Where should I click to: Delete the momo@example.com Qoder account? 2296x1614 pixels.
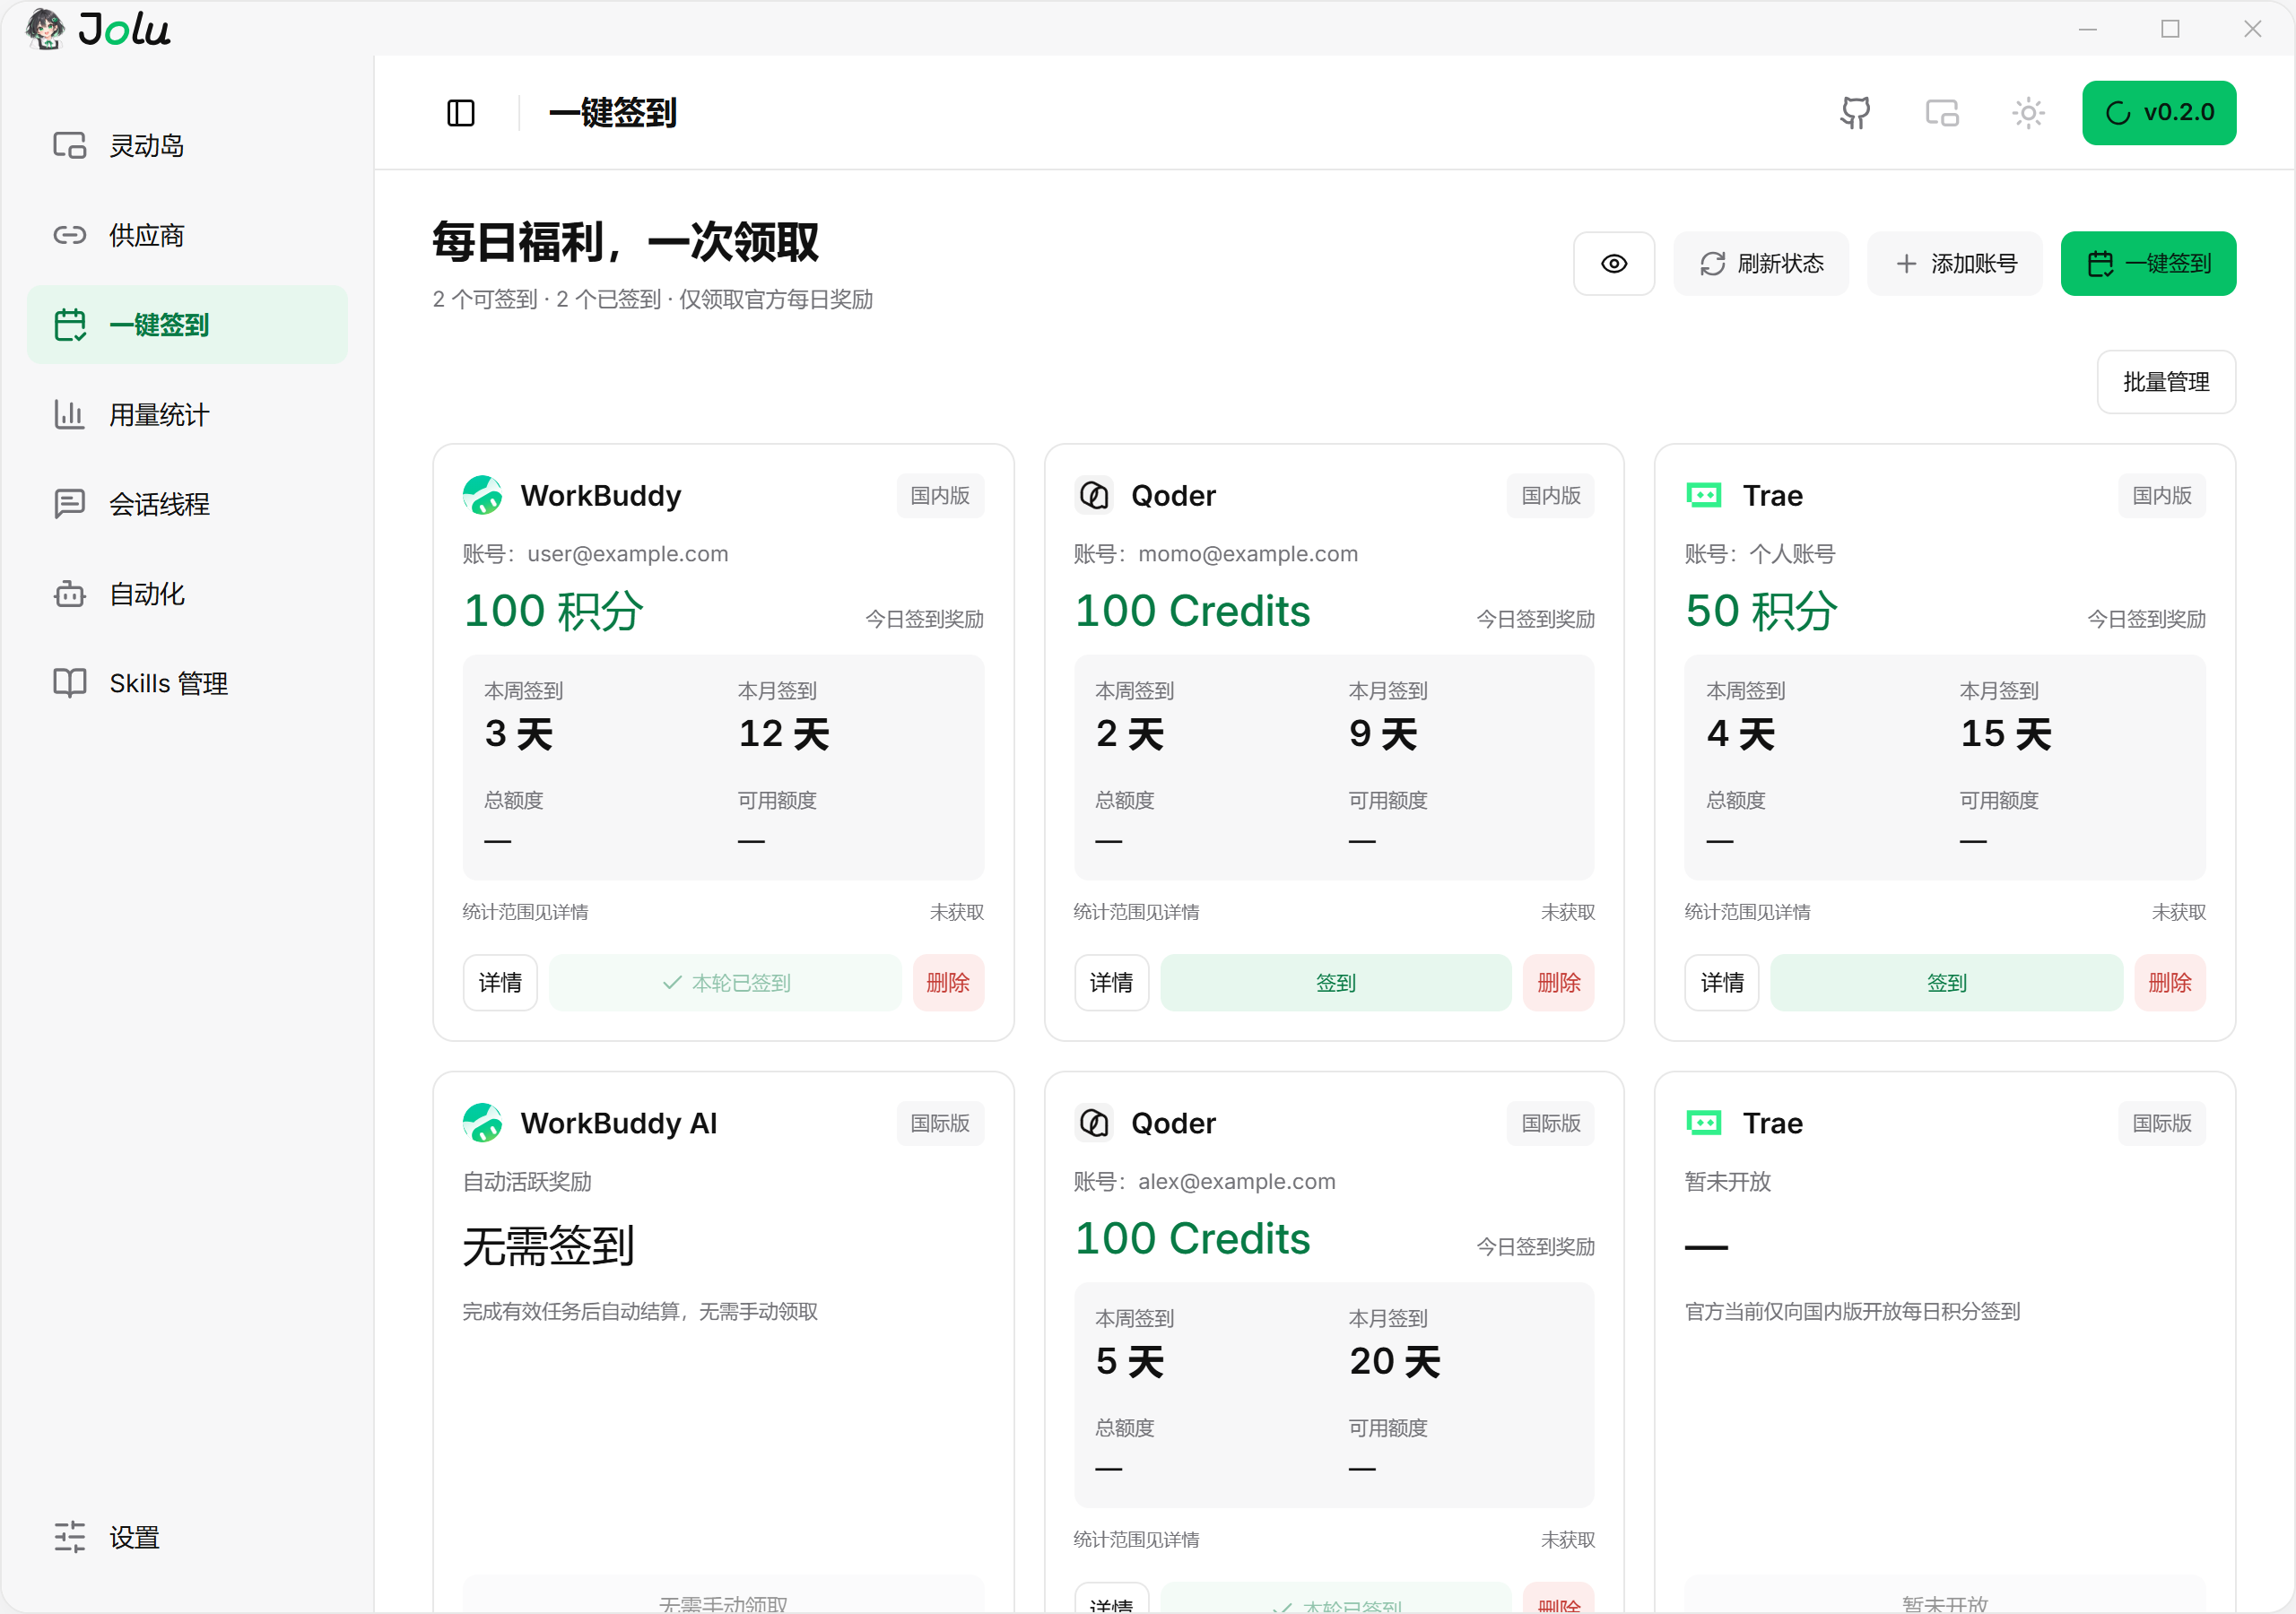pos(1559,983)
